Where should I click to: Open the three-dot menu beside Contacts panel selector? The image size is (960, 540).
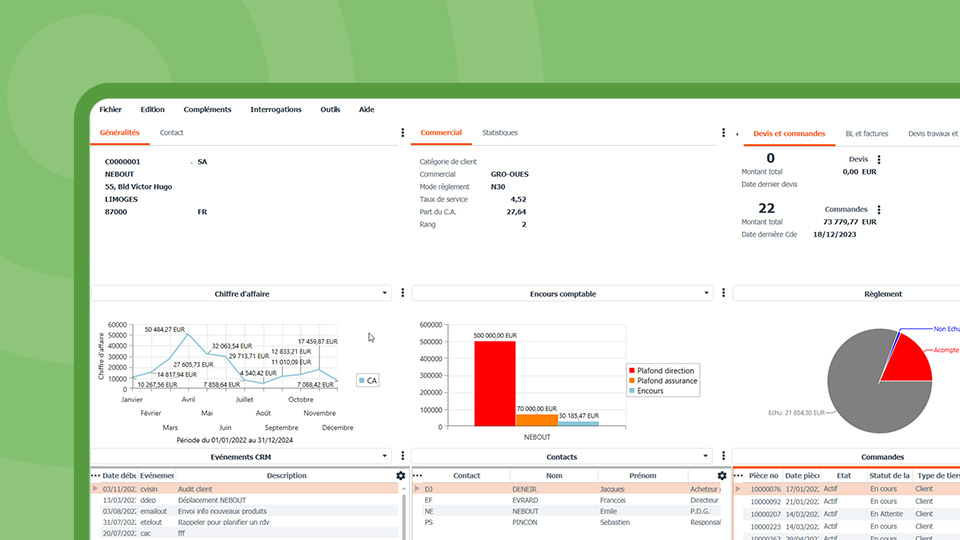click(723, 456)
